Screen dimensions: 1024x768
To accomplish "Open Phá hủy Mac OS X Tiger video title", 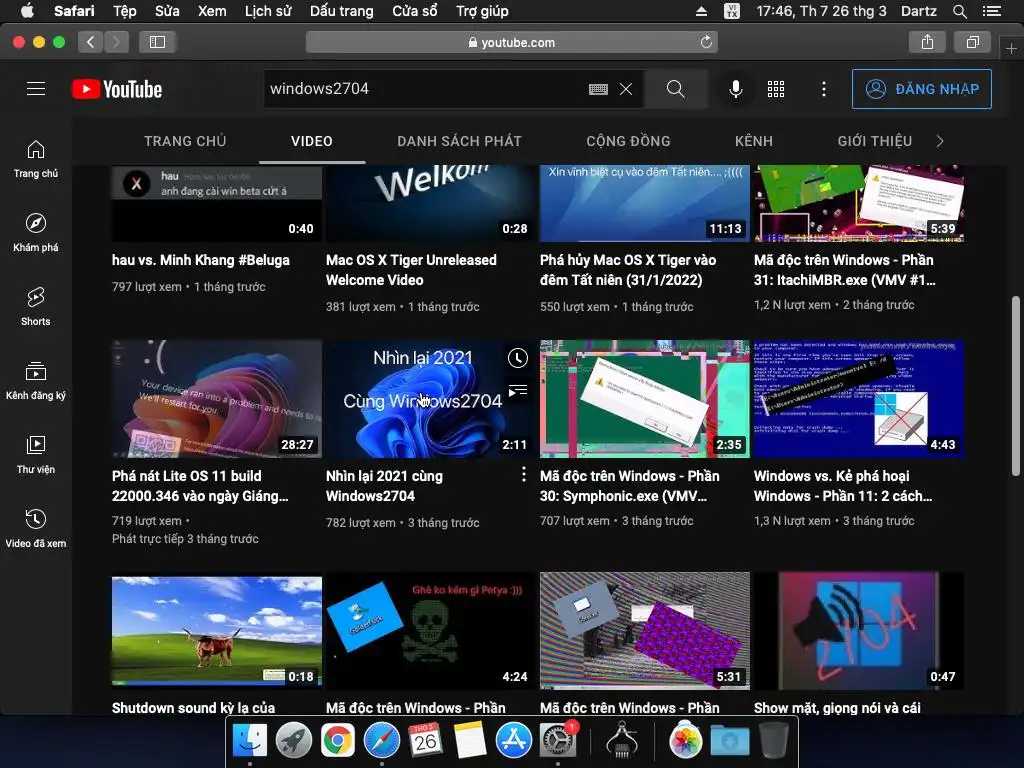I will (x=628, y=270).
